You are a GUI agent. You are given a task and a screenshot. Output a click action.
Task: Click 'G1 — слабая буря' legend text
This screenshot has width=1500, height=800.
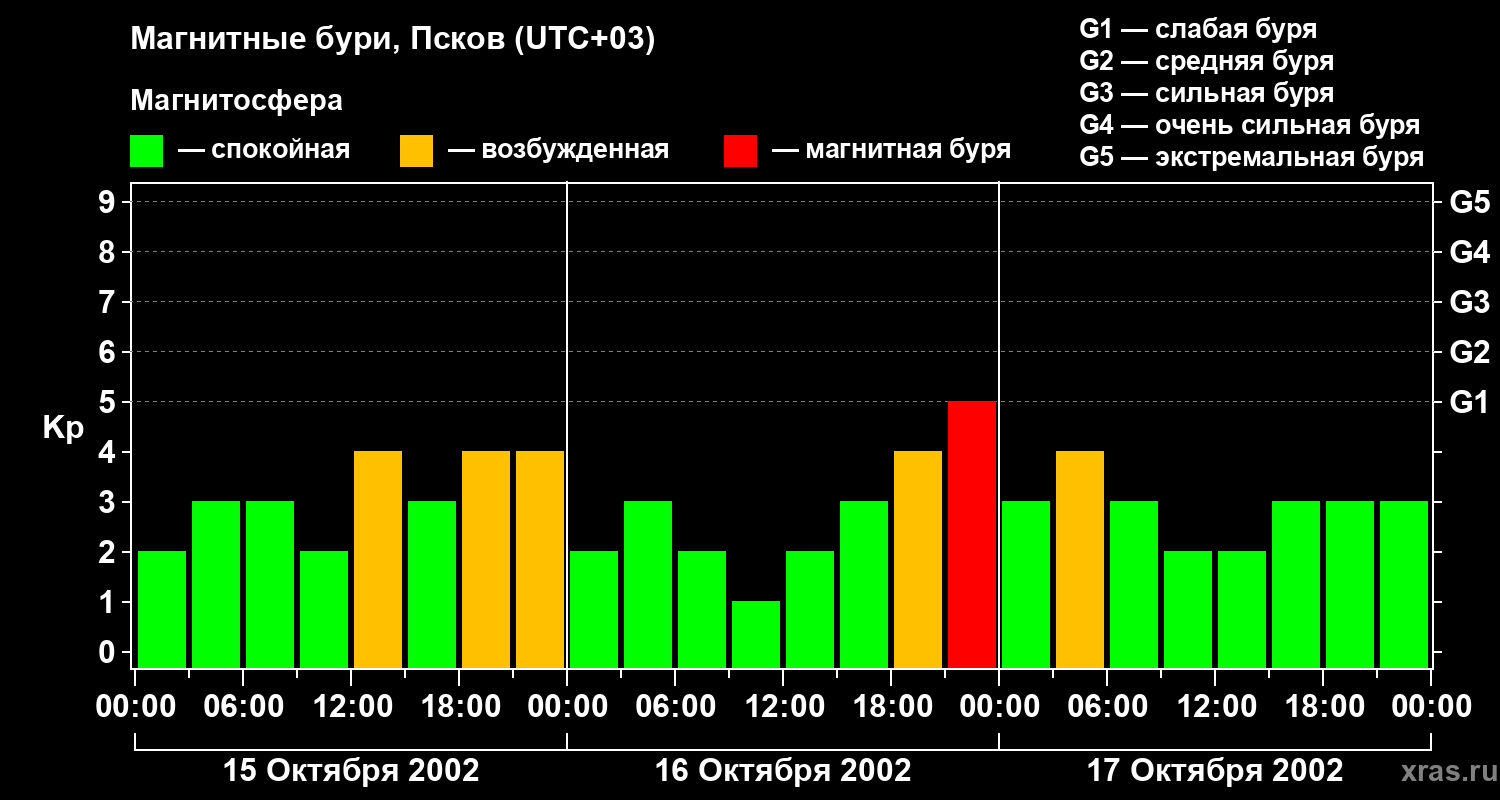tap(1197, 29)
